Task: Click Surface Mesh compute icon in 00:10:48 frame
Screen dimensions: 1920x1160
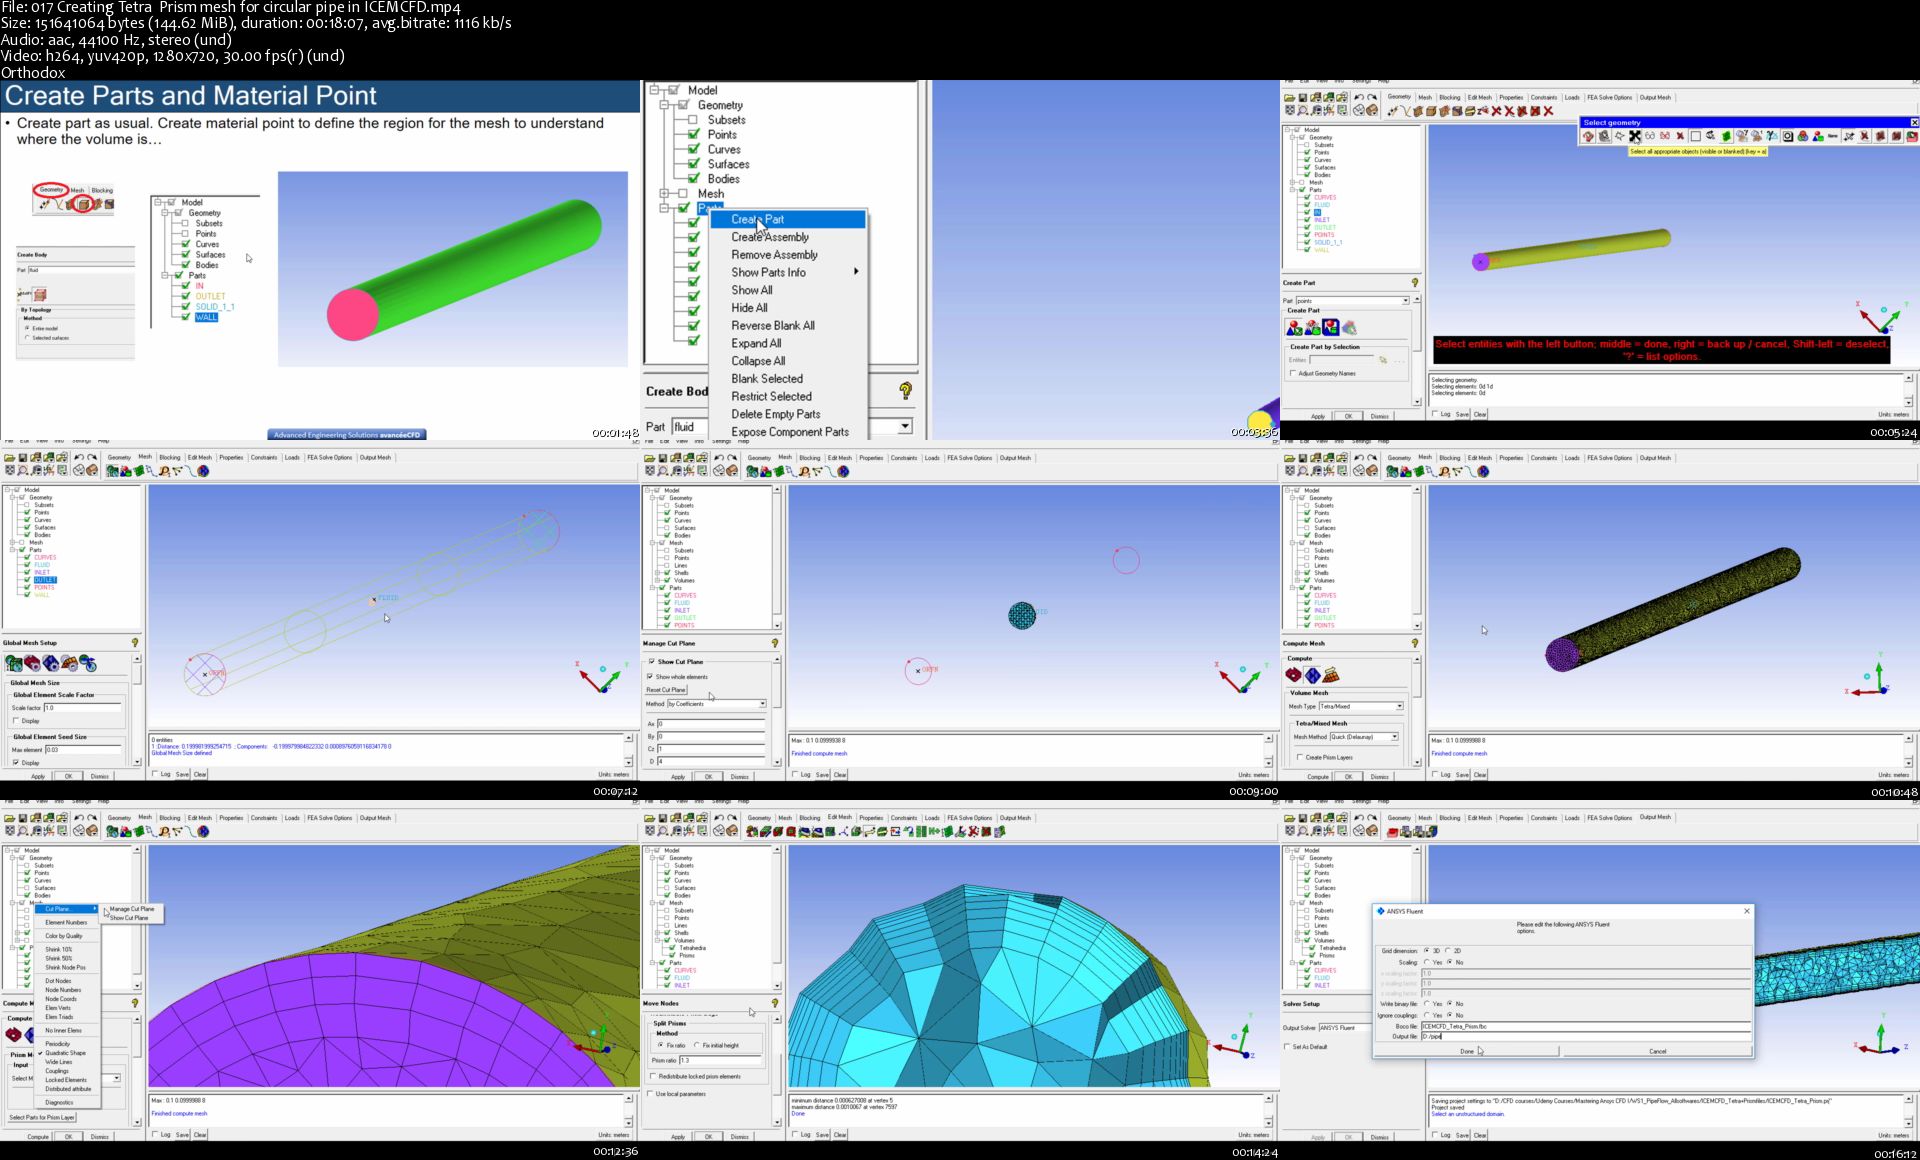Action: [x=1294, y=675]
